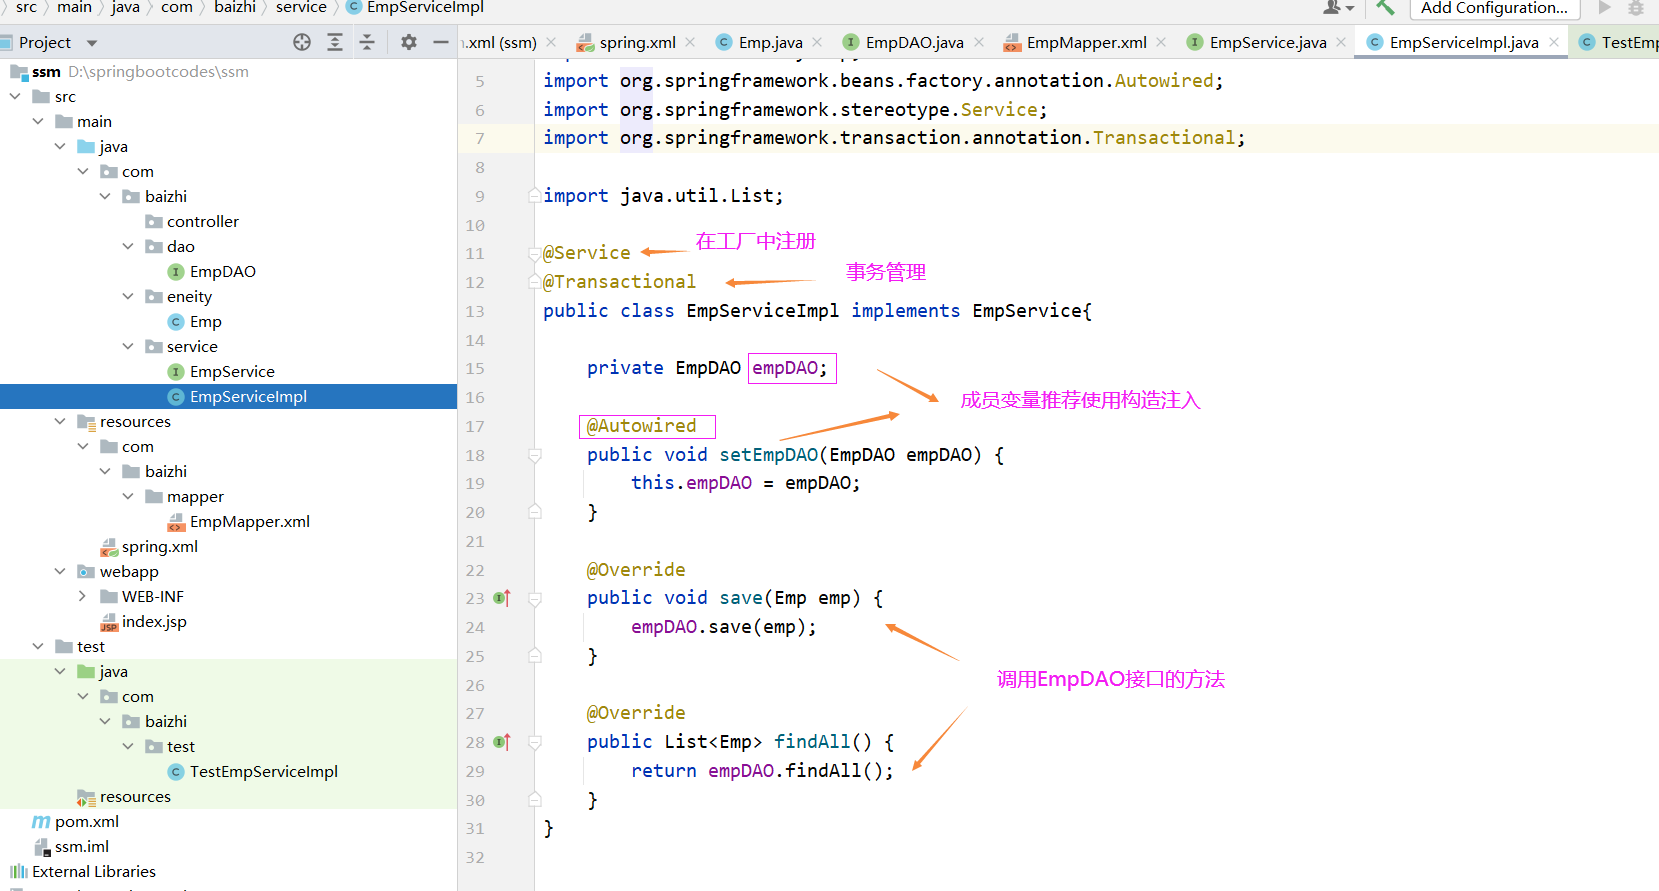Close the EmpService.java tab
The height and width of the screenshot is (891, 1659).
tap(1342, 42)
